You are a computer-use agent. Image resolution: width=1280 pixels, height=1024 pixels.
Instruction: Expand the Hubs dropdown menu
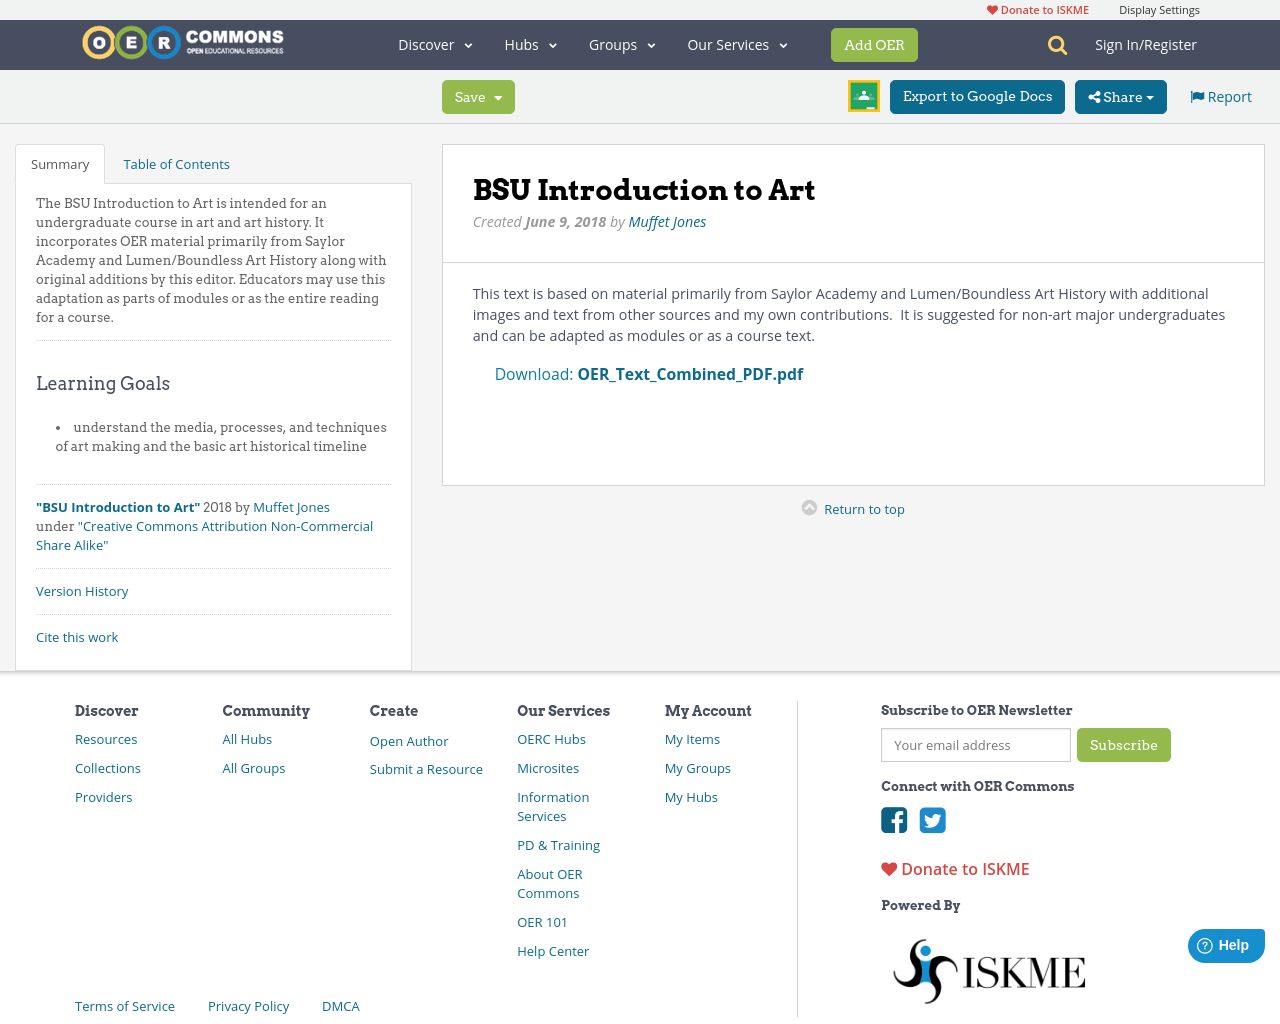(x=530, y=44)
